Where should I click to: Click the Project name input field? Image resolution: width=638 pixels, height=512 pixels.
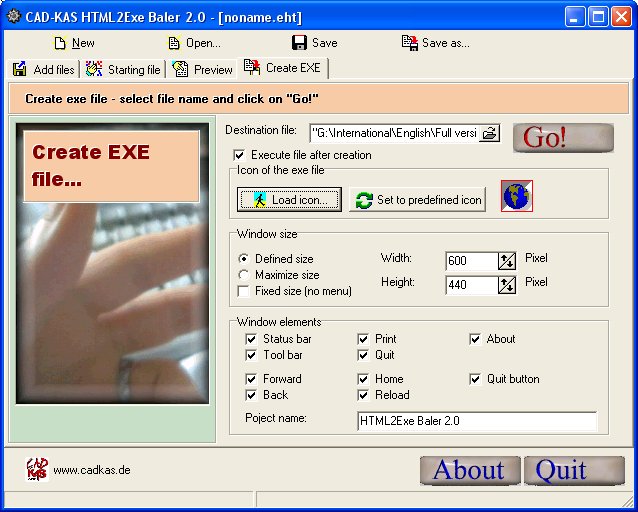476,421
